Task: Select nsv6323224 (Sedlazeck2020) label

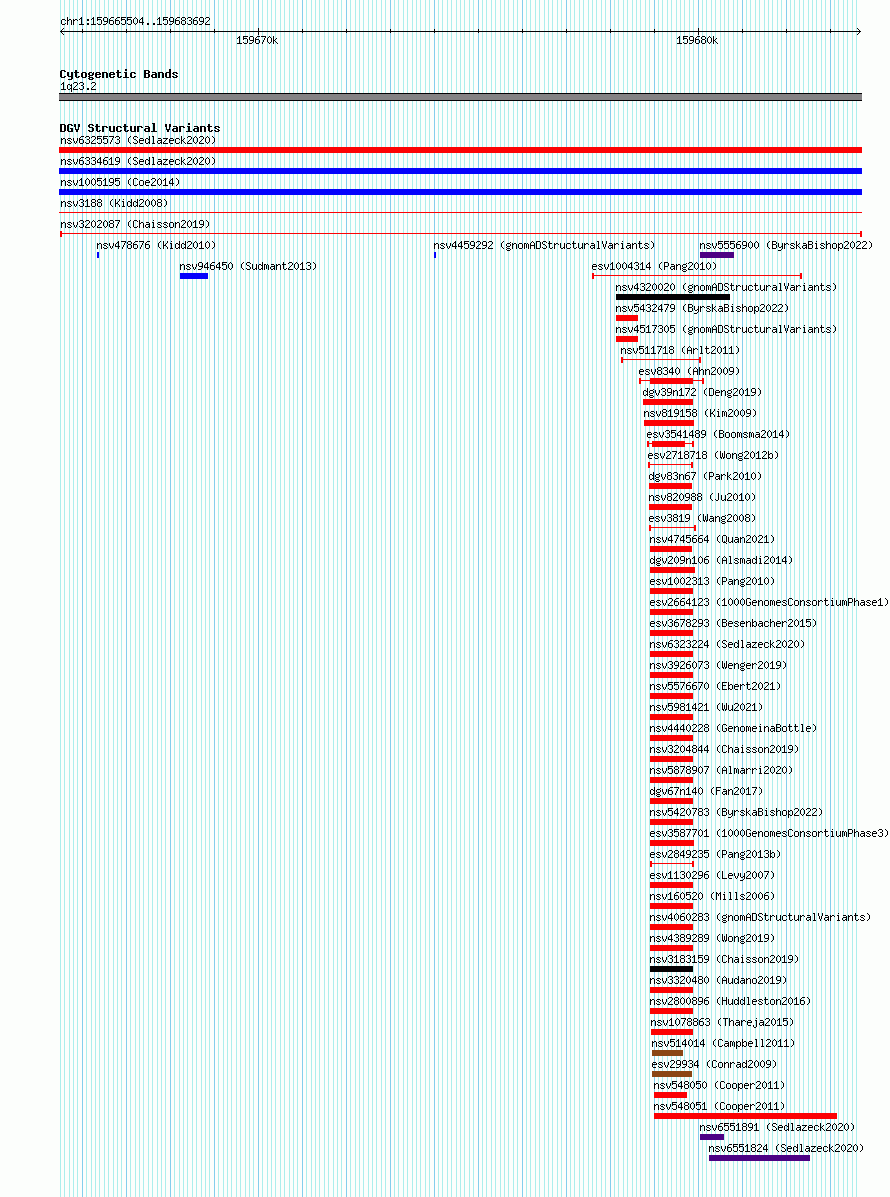Action: click(x=727, y=644)
